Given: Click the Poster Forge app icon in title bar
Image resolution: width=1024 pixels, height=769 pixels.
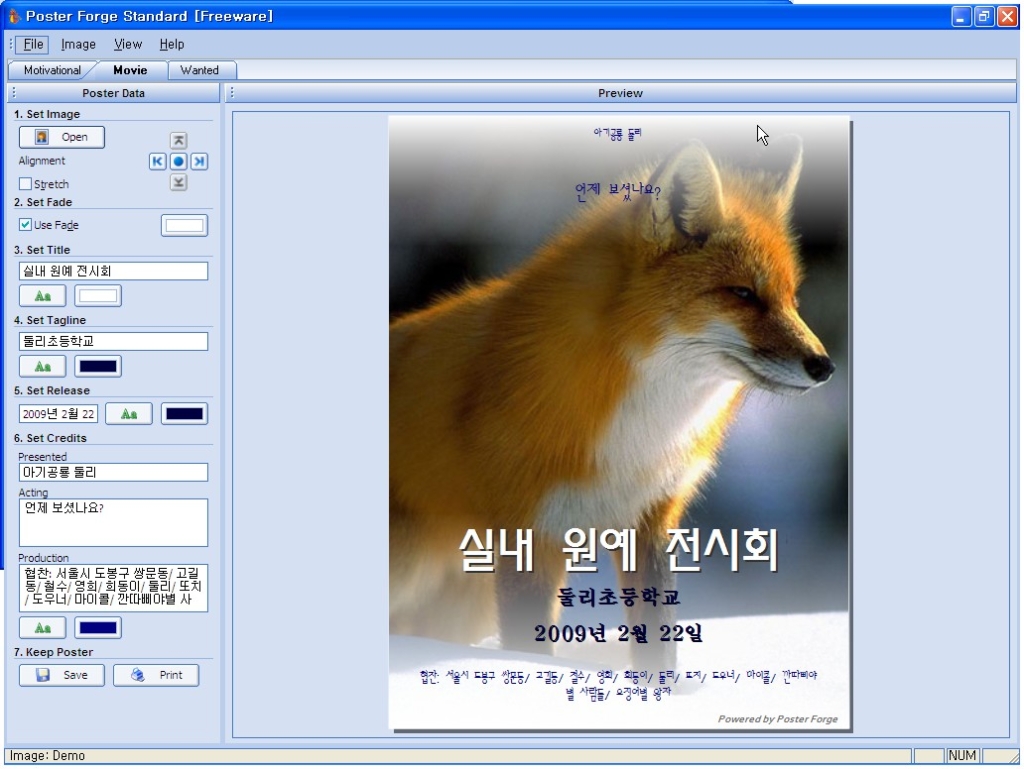Looking at the screenshot, I should [14, 16].
